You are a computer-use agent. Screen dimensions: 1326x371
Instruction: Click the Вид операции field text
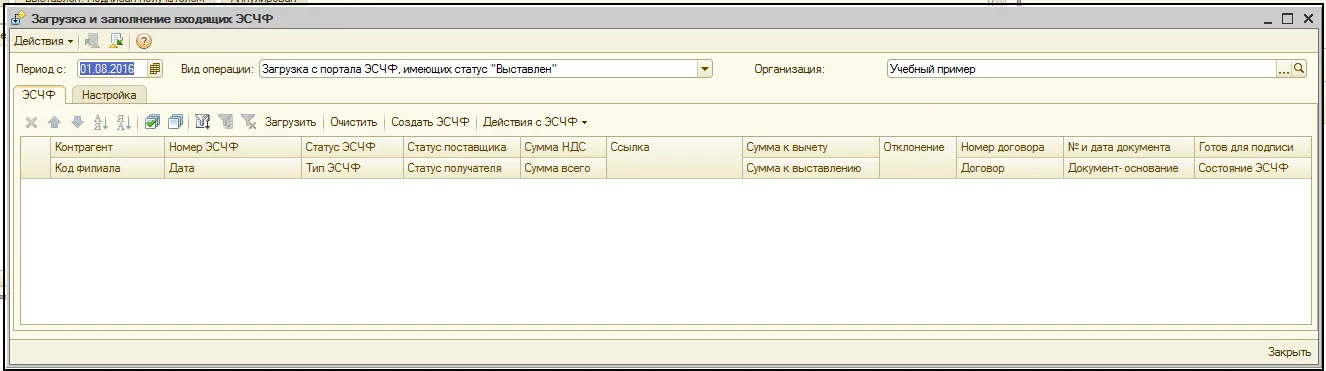point(478,69)
